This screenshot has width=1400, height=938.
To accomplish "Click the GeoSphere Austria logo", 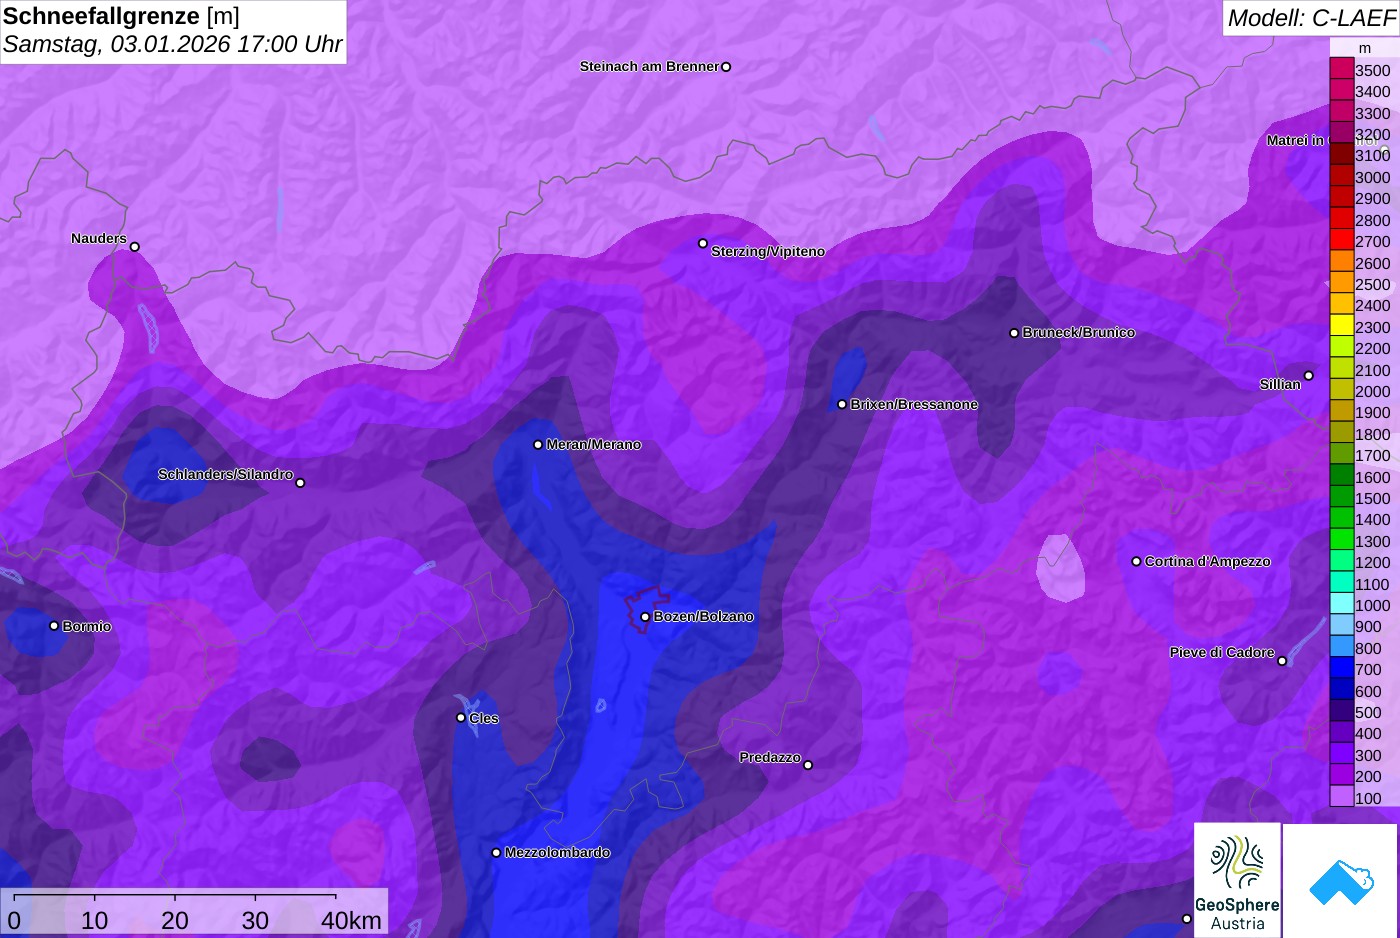I will click(x=1237, y=880).
